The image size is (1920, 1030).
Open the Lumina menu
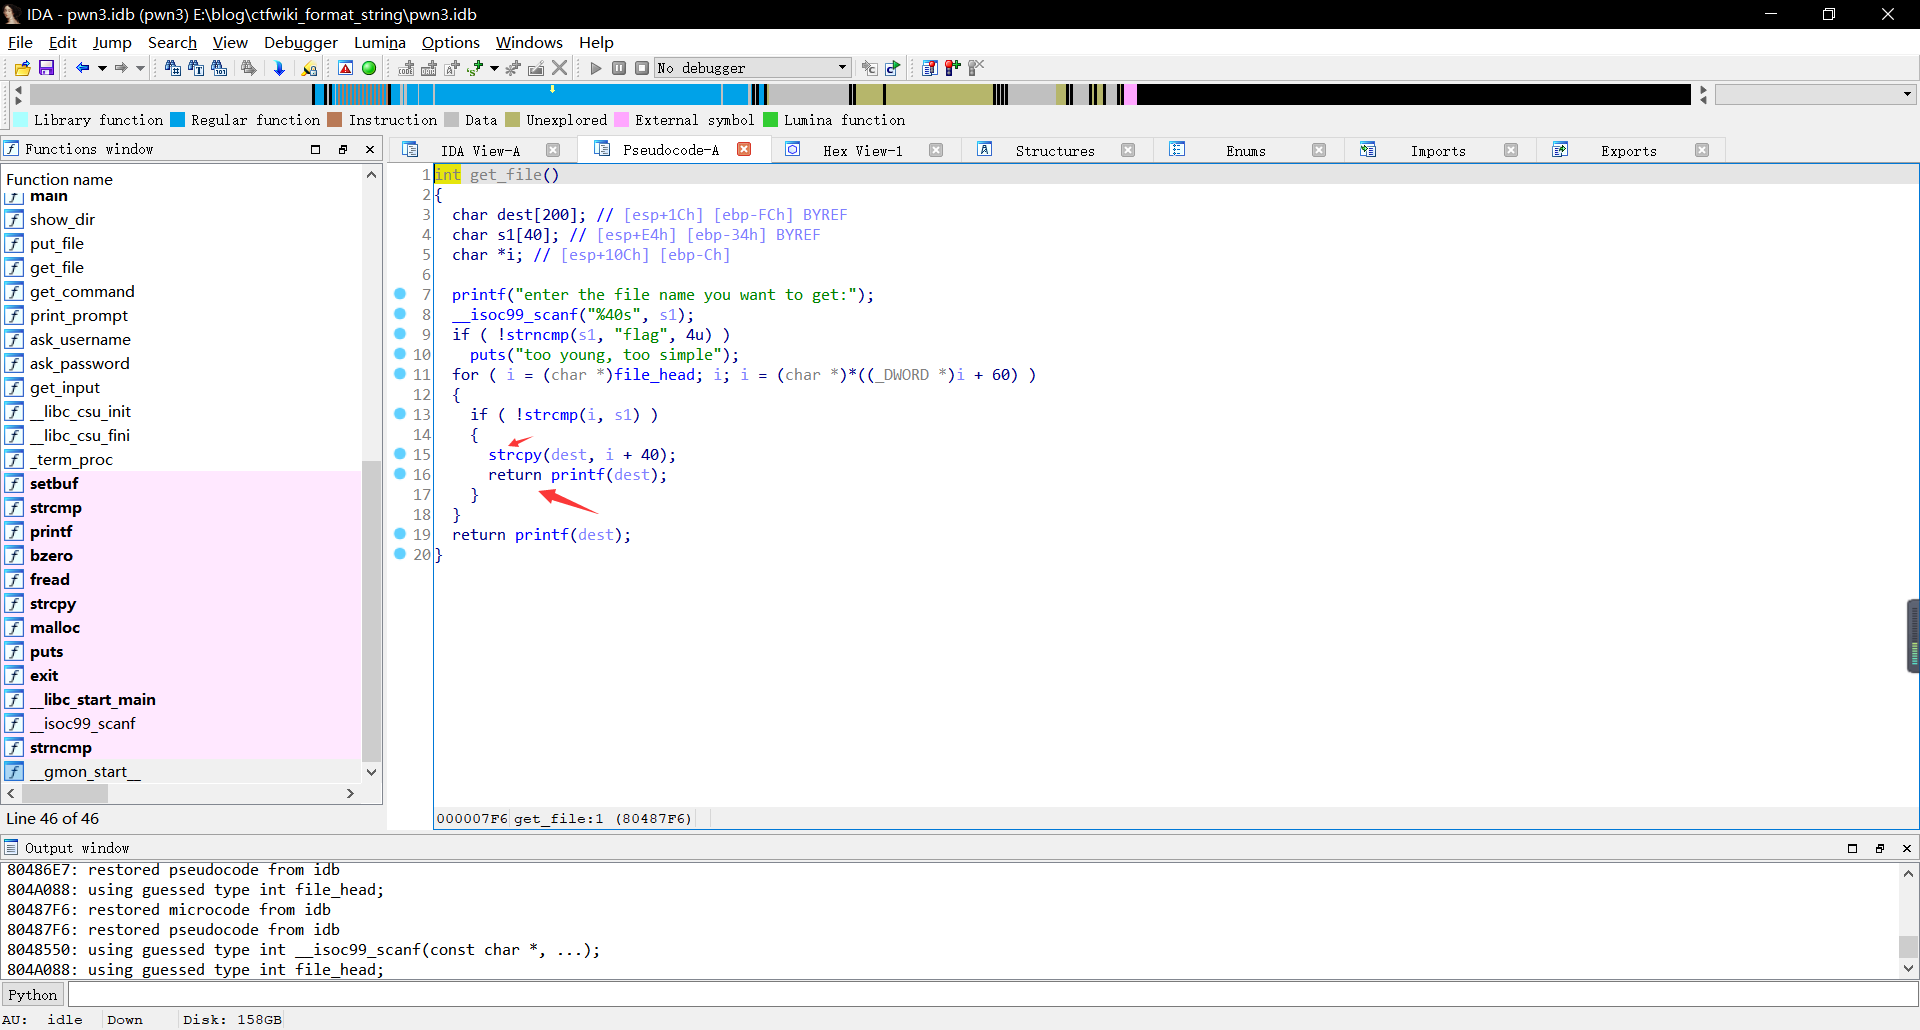pos(380,42)
